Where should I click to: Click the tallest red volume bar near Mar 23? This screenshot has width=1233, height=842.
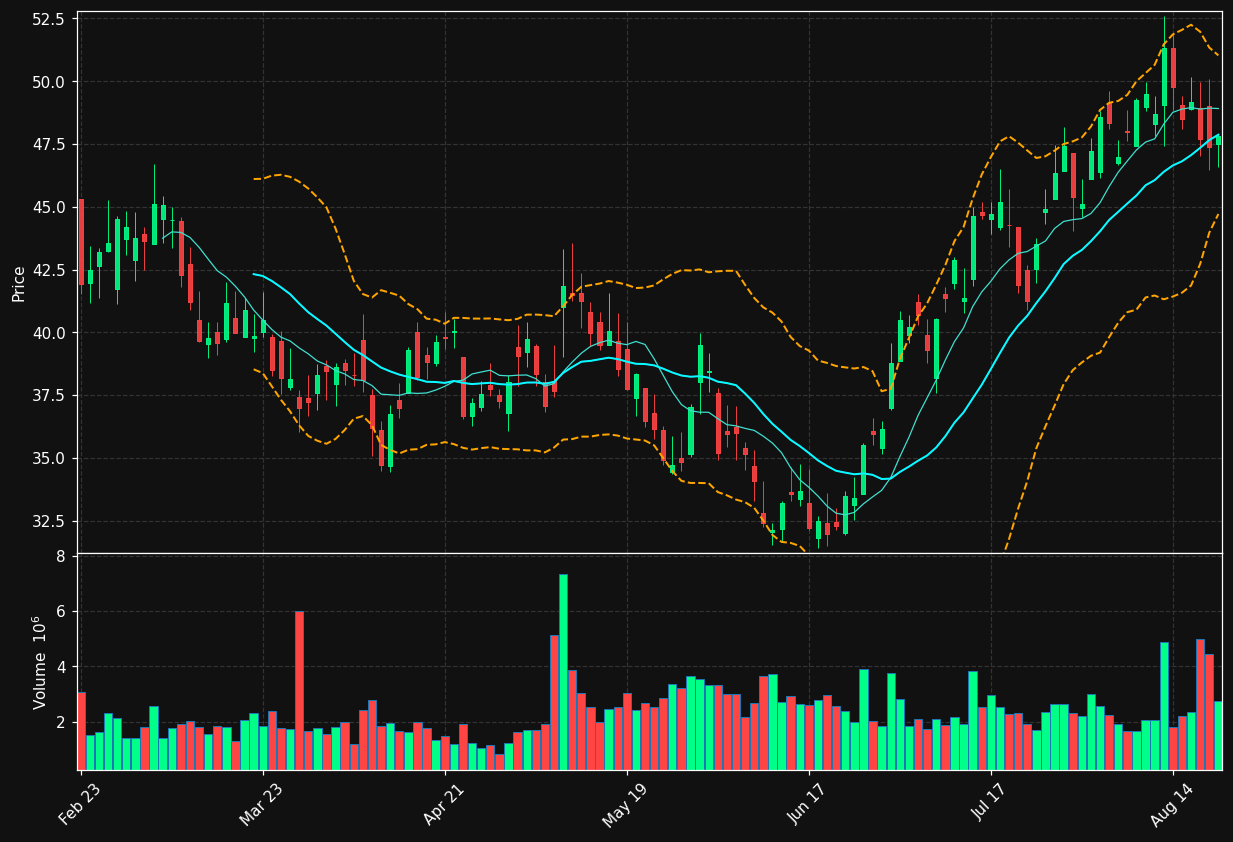tap(299, 690)
